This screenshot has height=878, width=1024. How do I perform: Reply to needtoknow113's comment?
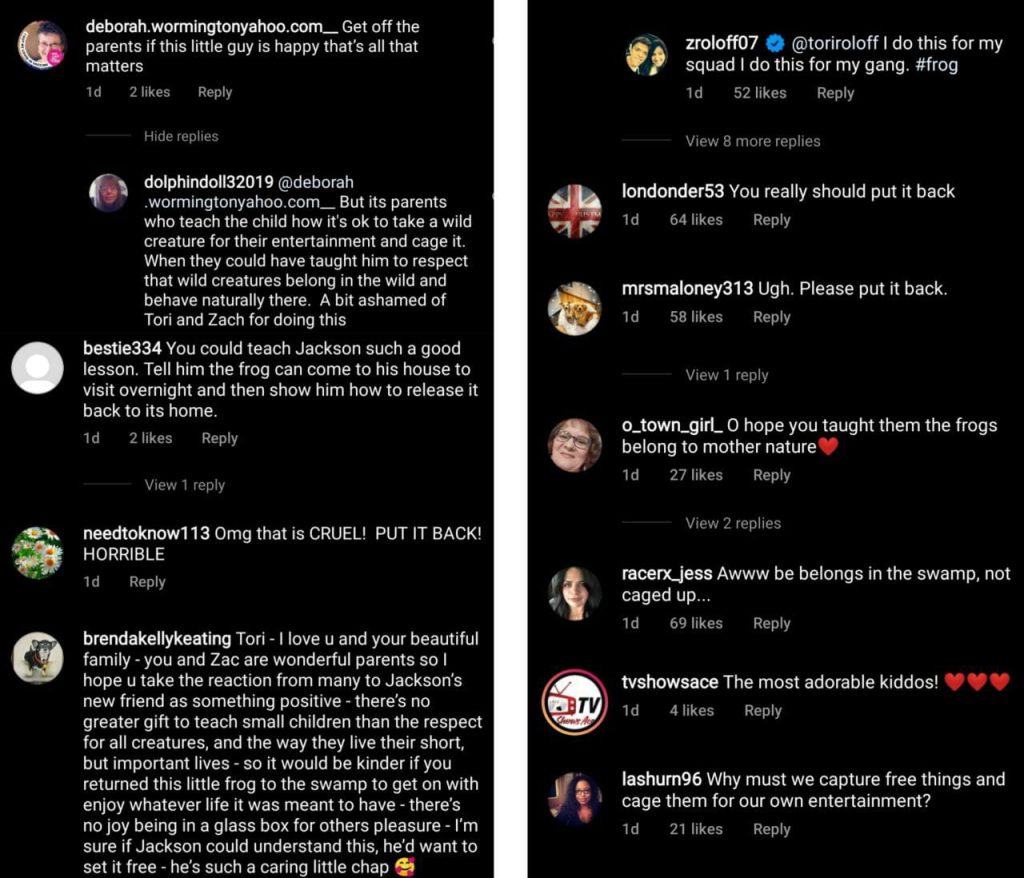(x=147, y=582)
